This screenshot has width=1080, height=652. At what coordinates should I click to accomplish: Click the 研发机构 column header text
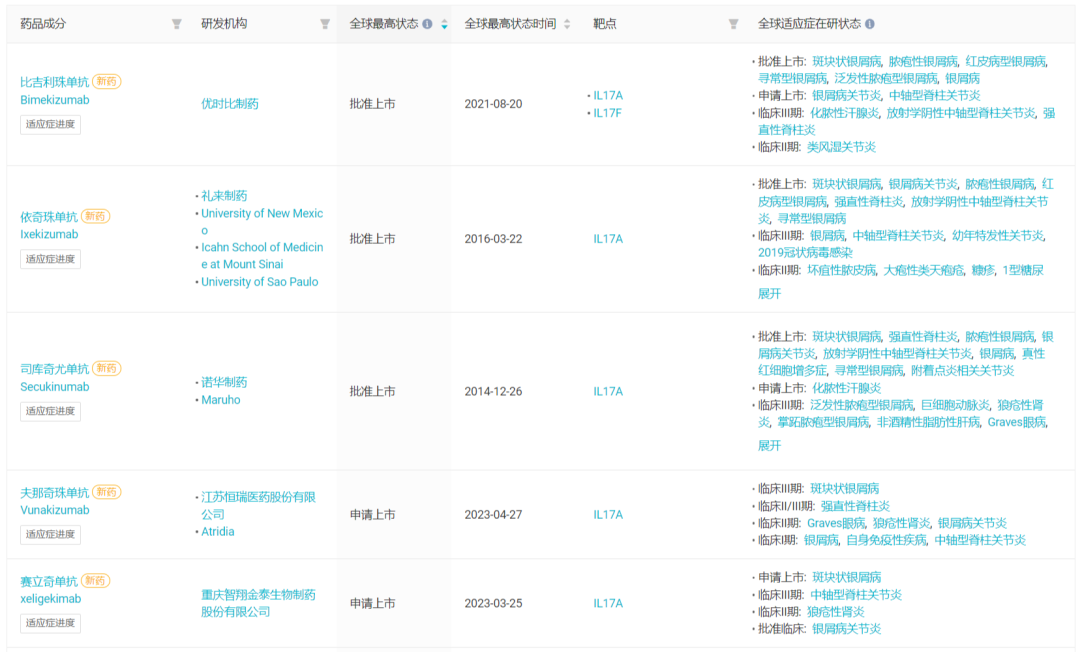click(x=224, y=24)
